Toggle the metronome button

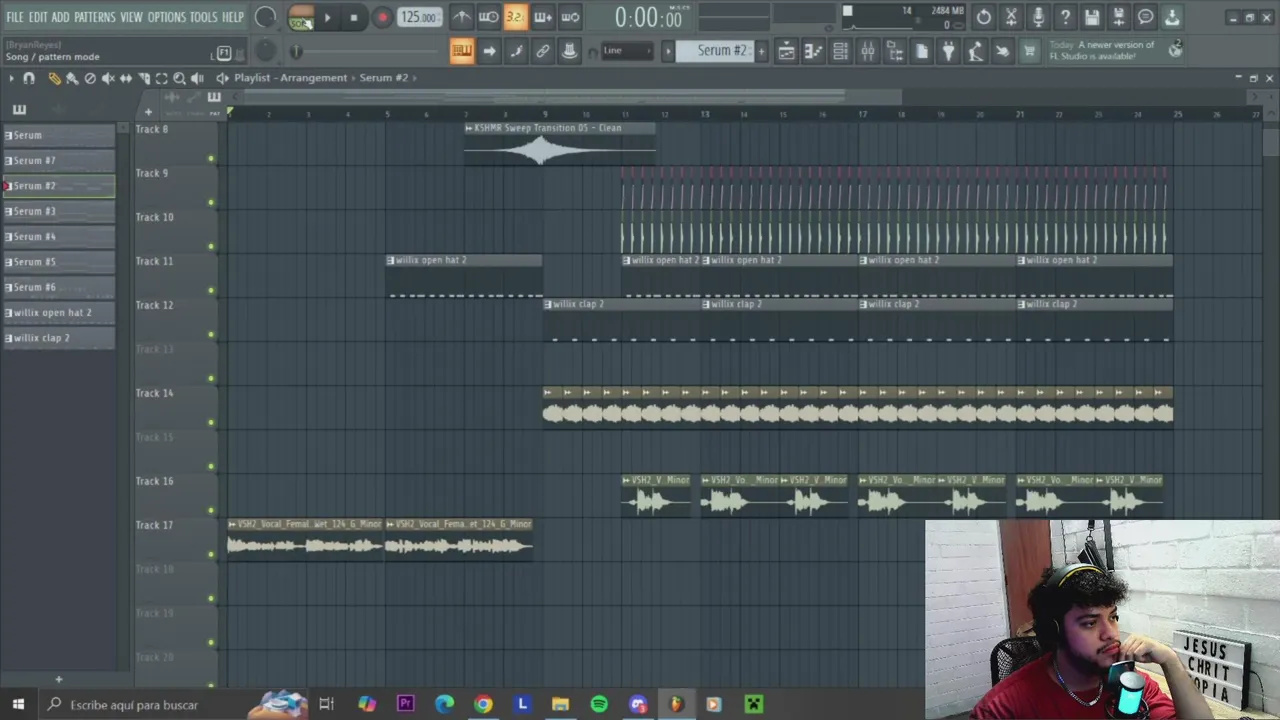pyautogui.click(x=461, y=17)
